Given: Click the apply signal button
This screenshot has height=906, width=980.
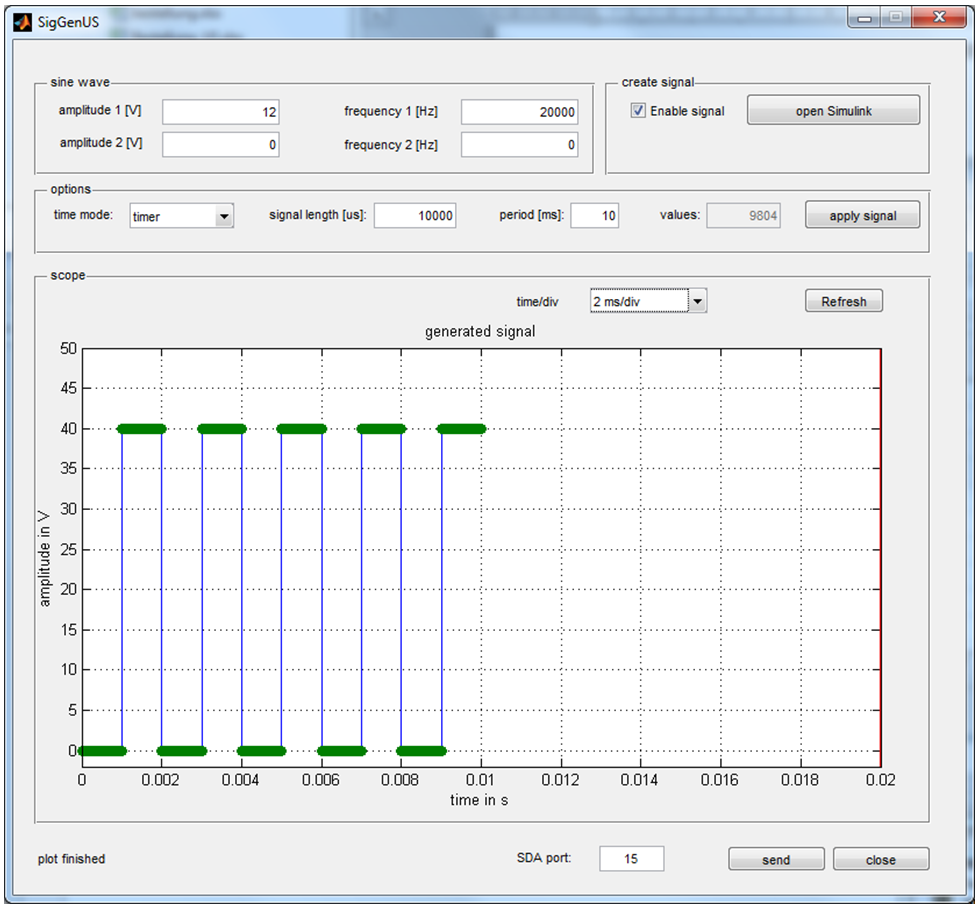Looking at the screenshot, I should pos(862,216).
